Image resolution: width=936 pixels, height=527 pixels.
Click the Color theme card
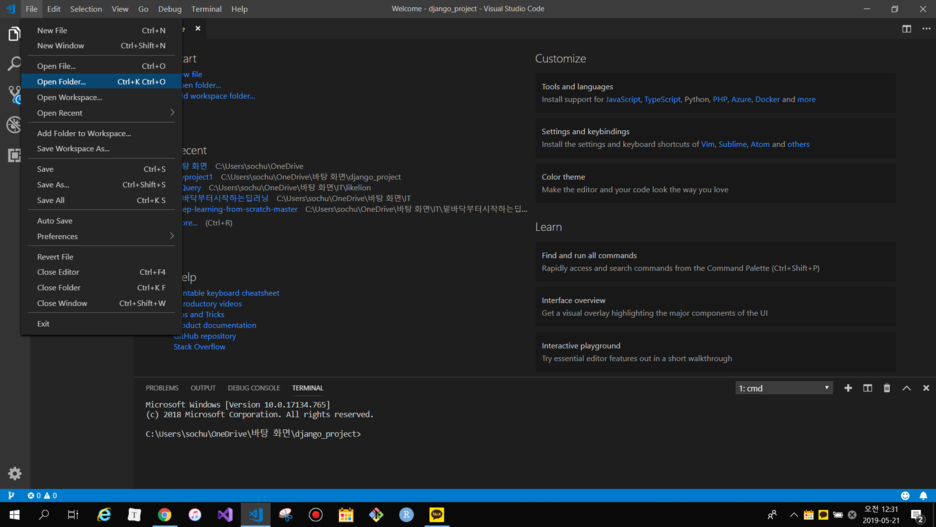[715, 183]
